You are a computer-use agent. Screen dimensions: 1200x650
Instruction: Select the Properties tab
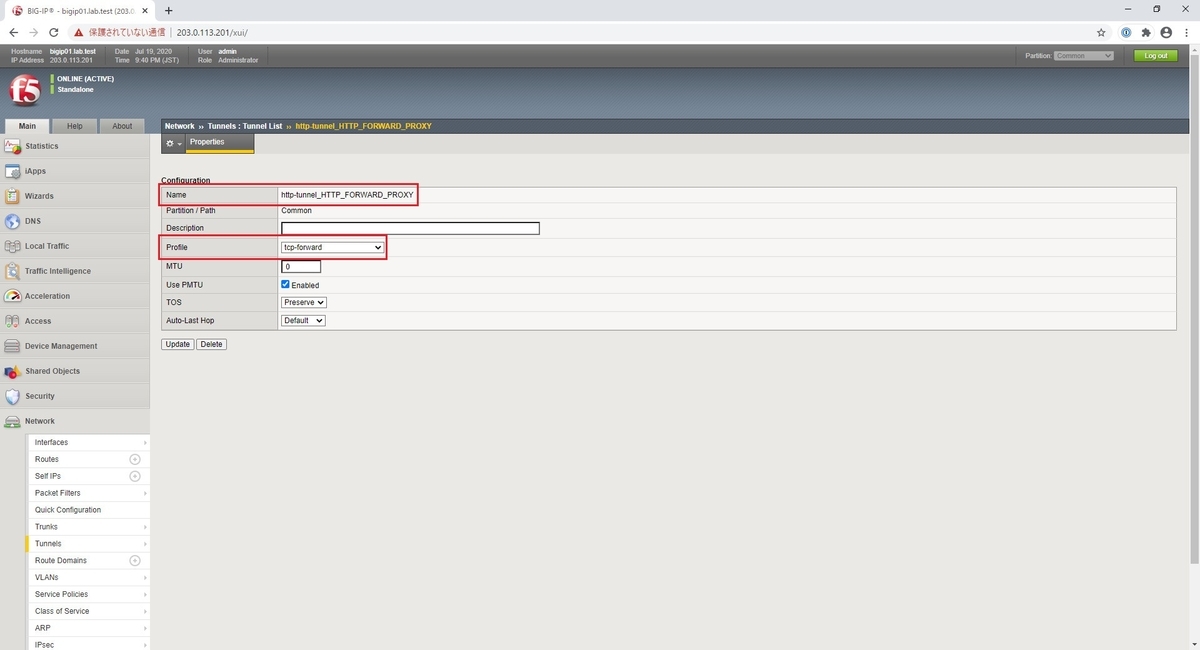click(x=207, y=142)
